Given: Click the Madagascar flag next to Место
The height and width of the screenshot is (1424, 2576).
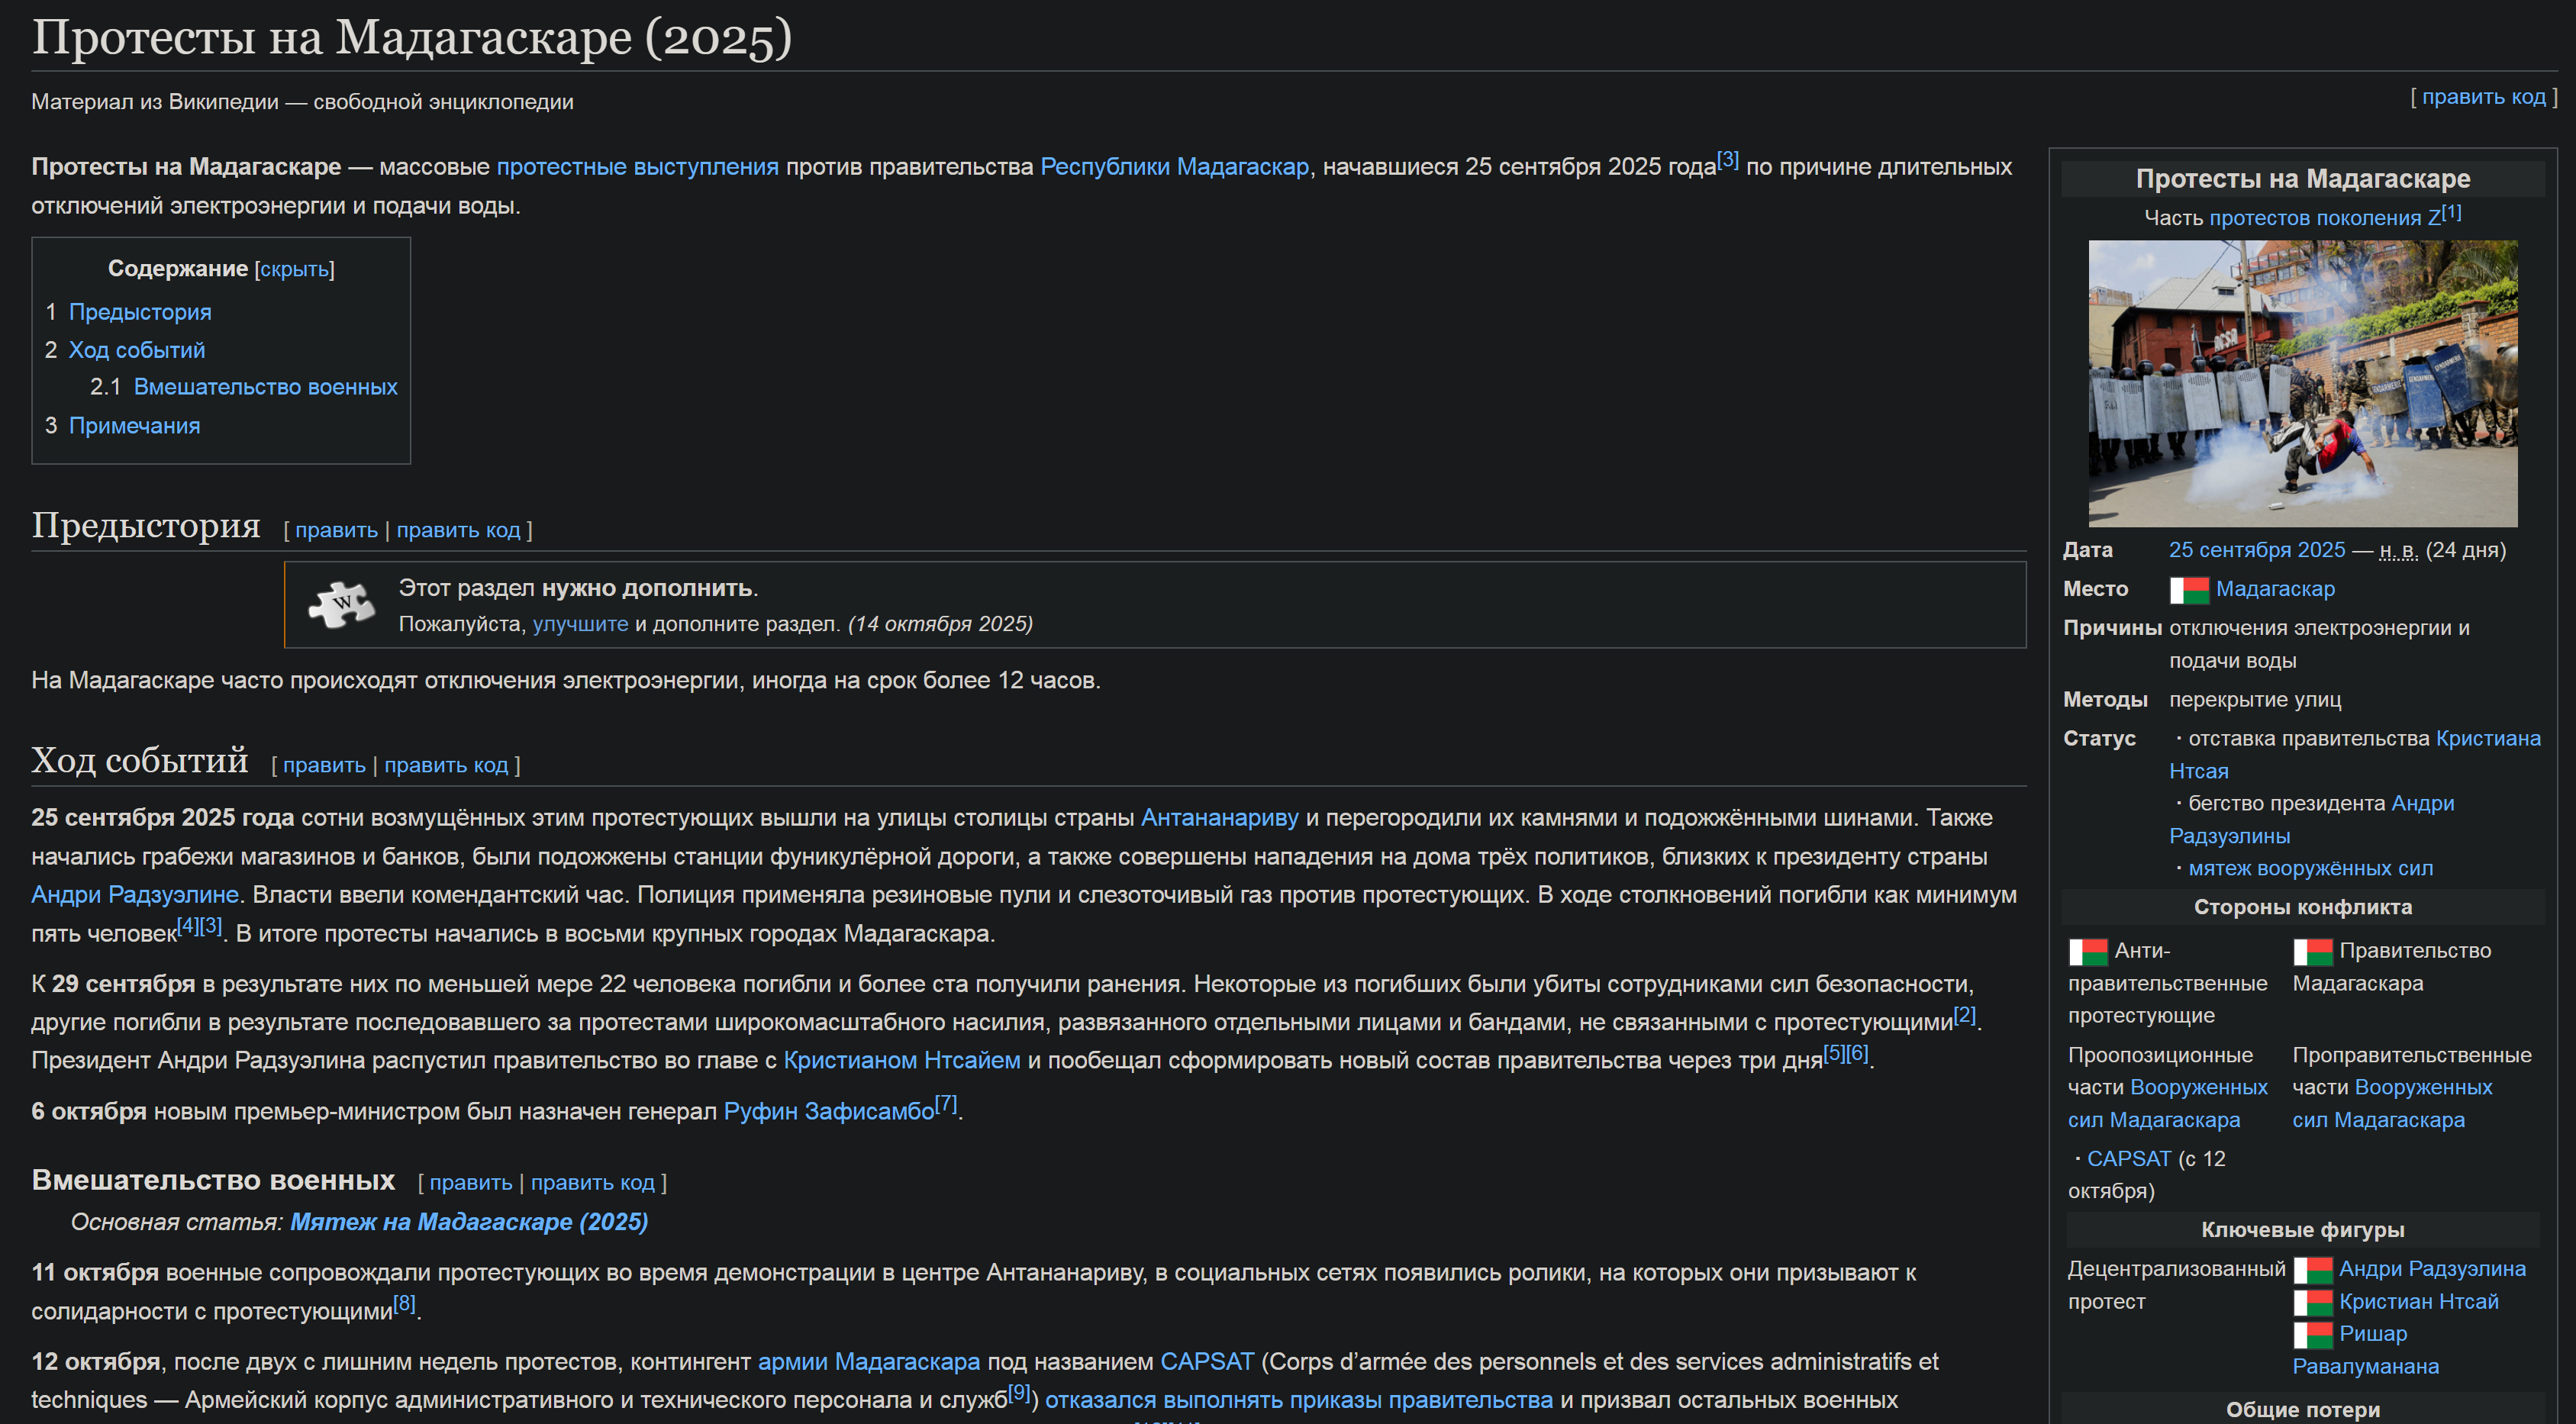Looking at the screenshot, I should (2188, 590).
